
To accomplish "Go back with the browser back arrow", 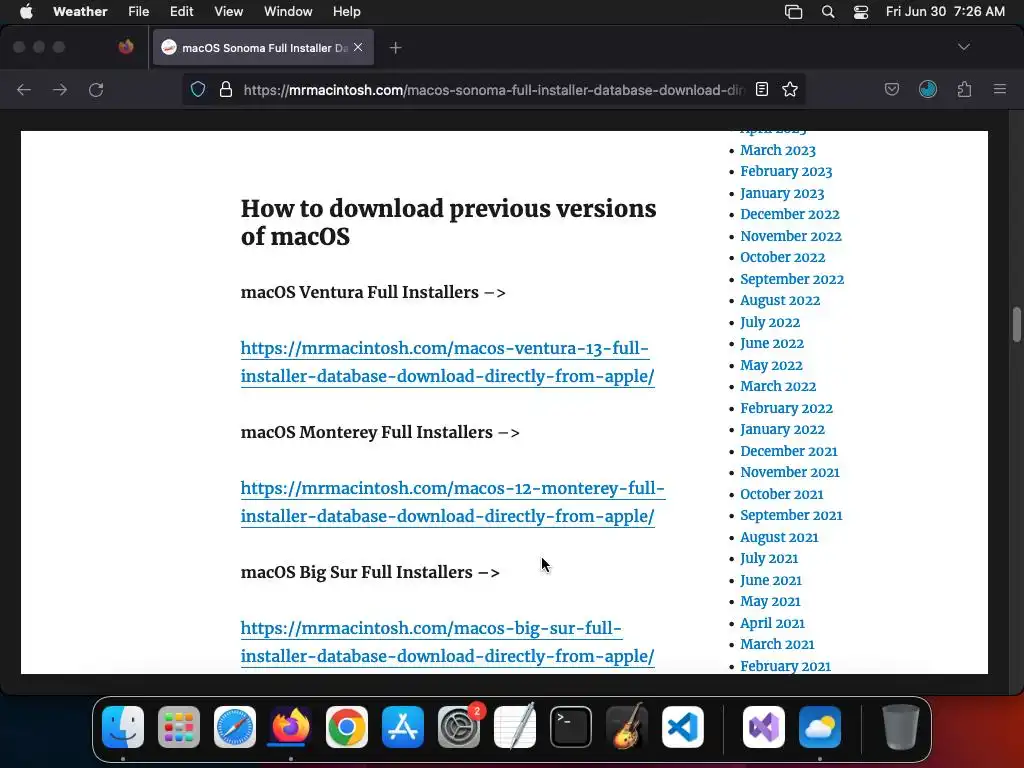I will tap(24, 89).
